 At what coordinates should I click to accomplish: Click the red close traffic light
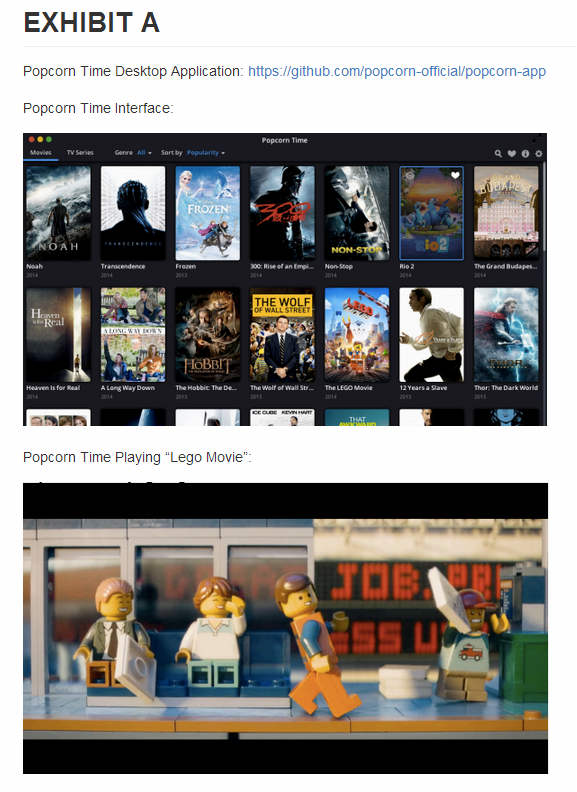31,139
